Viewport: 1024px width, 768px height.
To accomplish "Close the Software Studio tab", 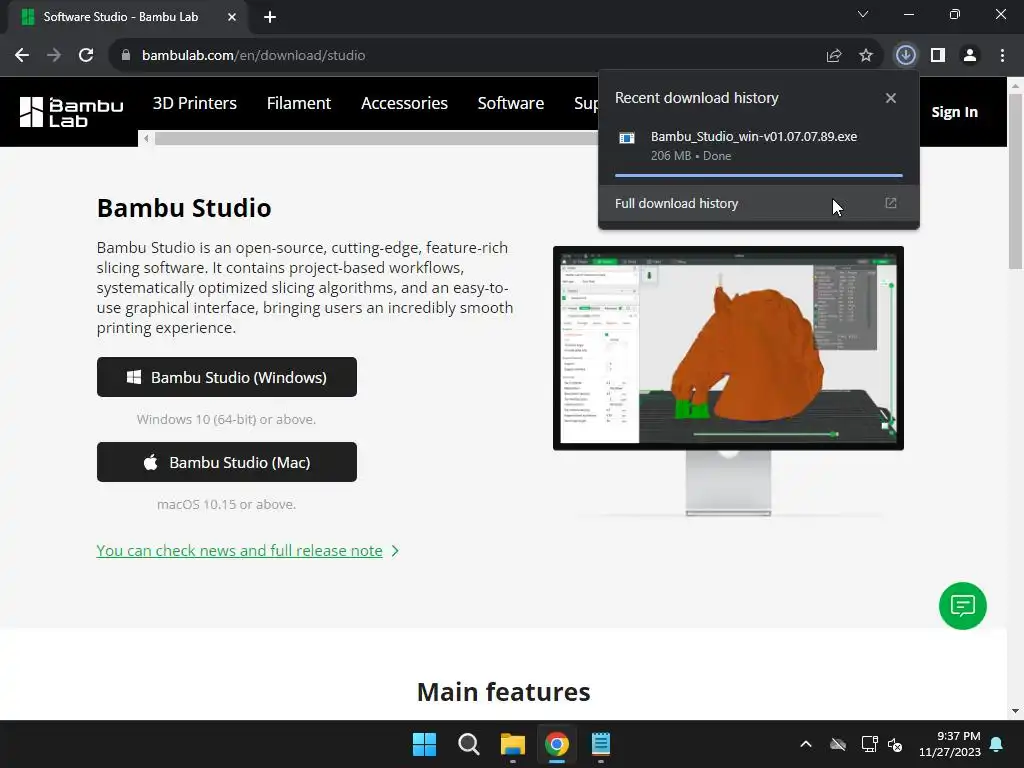I will (232, 17).
